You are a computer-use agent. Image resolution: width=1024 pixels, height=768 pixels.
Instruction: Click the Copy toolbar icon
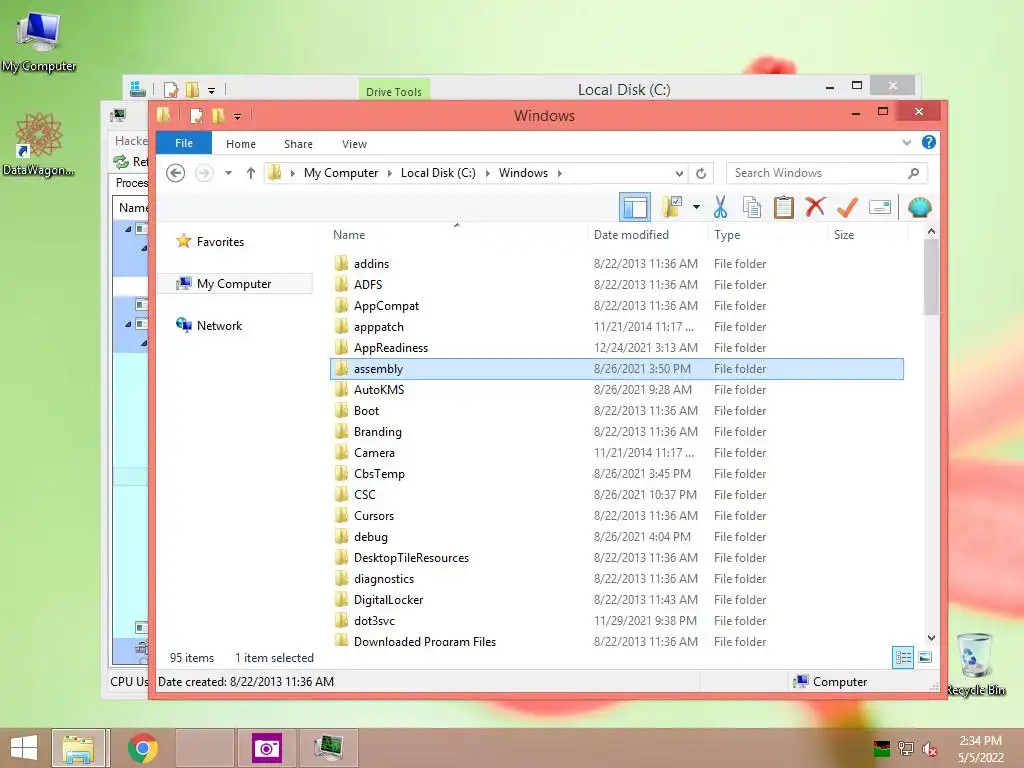pos(752,208)
